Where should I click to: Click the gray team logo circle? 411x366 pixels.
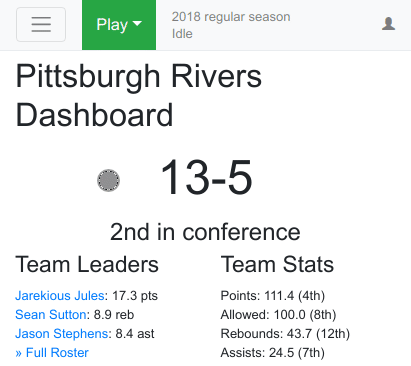(108, 180)
